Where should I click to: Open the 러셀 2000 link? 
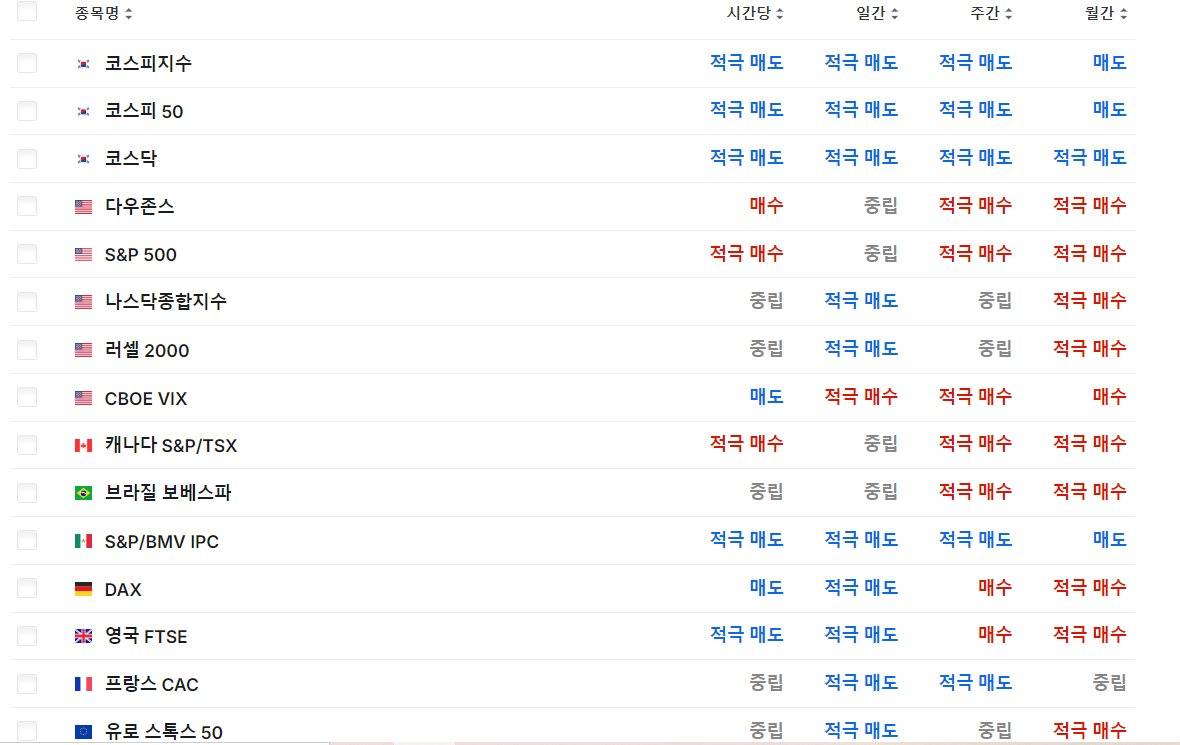tap(147, 350)
